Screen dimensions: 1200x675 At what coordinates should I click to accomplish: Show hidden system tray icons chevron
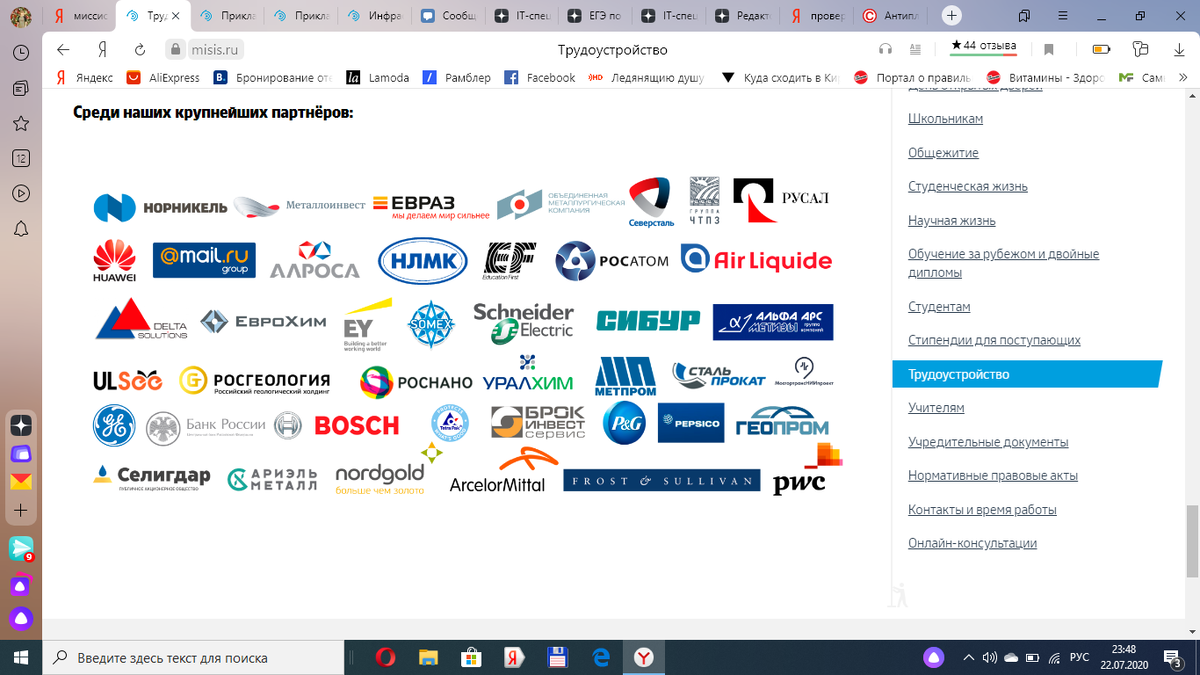pos(968,657)
